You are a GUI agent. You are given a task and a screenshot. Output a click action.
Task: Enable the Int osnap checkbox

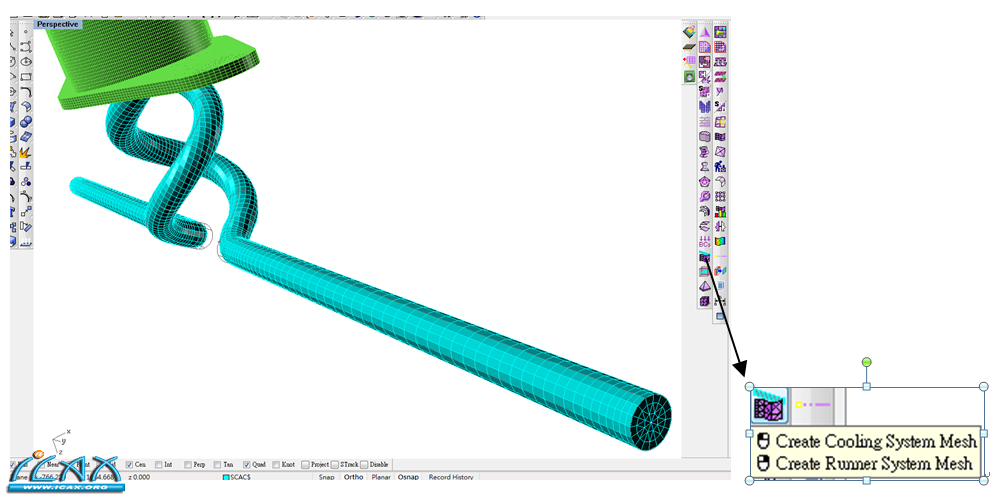(x=158, y=464)
